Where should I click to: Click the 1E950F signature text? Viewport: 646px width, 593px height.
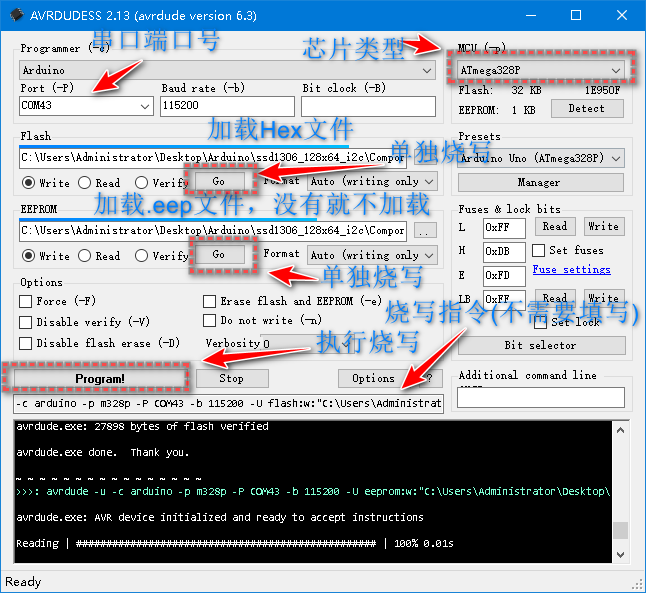[602, 91]
